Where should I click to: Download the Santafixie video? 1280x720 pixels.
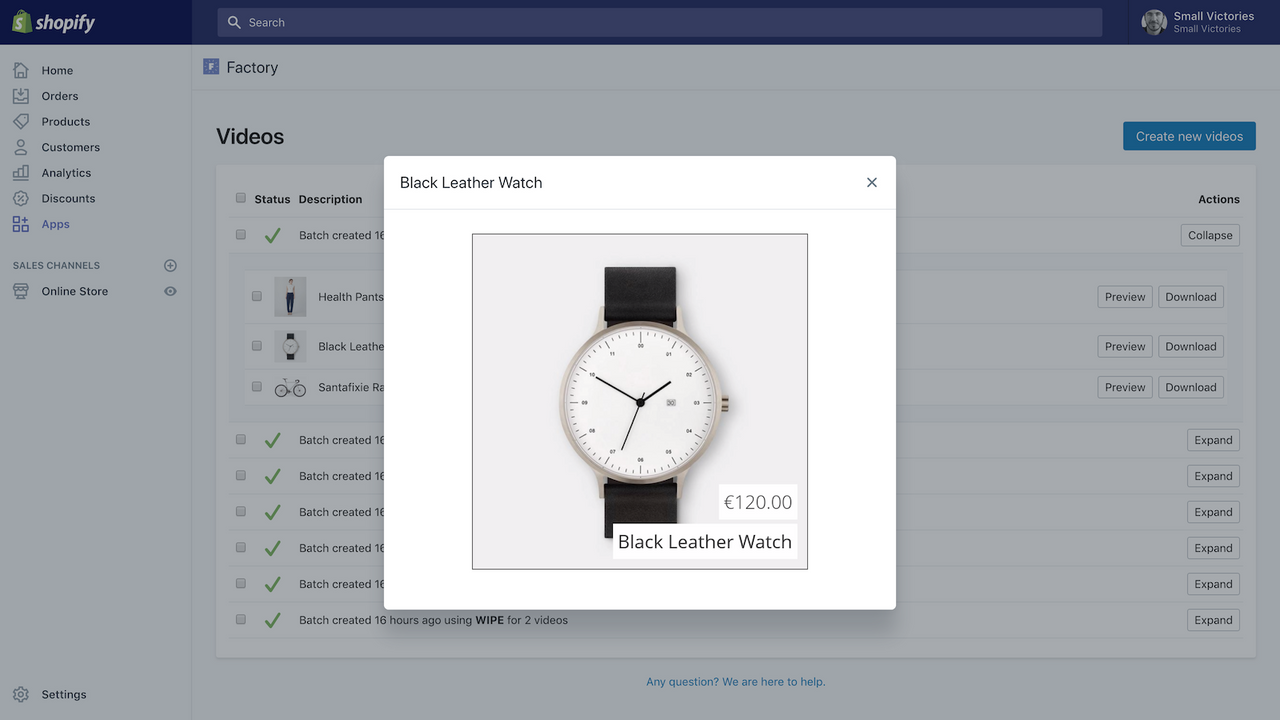tap(1191, 387)
